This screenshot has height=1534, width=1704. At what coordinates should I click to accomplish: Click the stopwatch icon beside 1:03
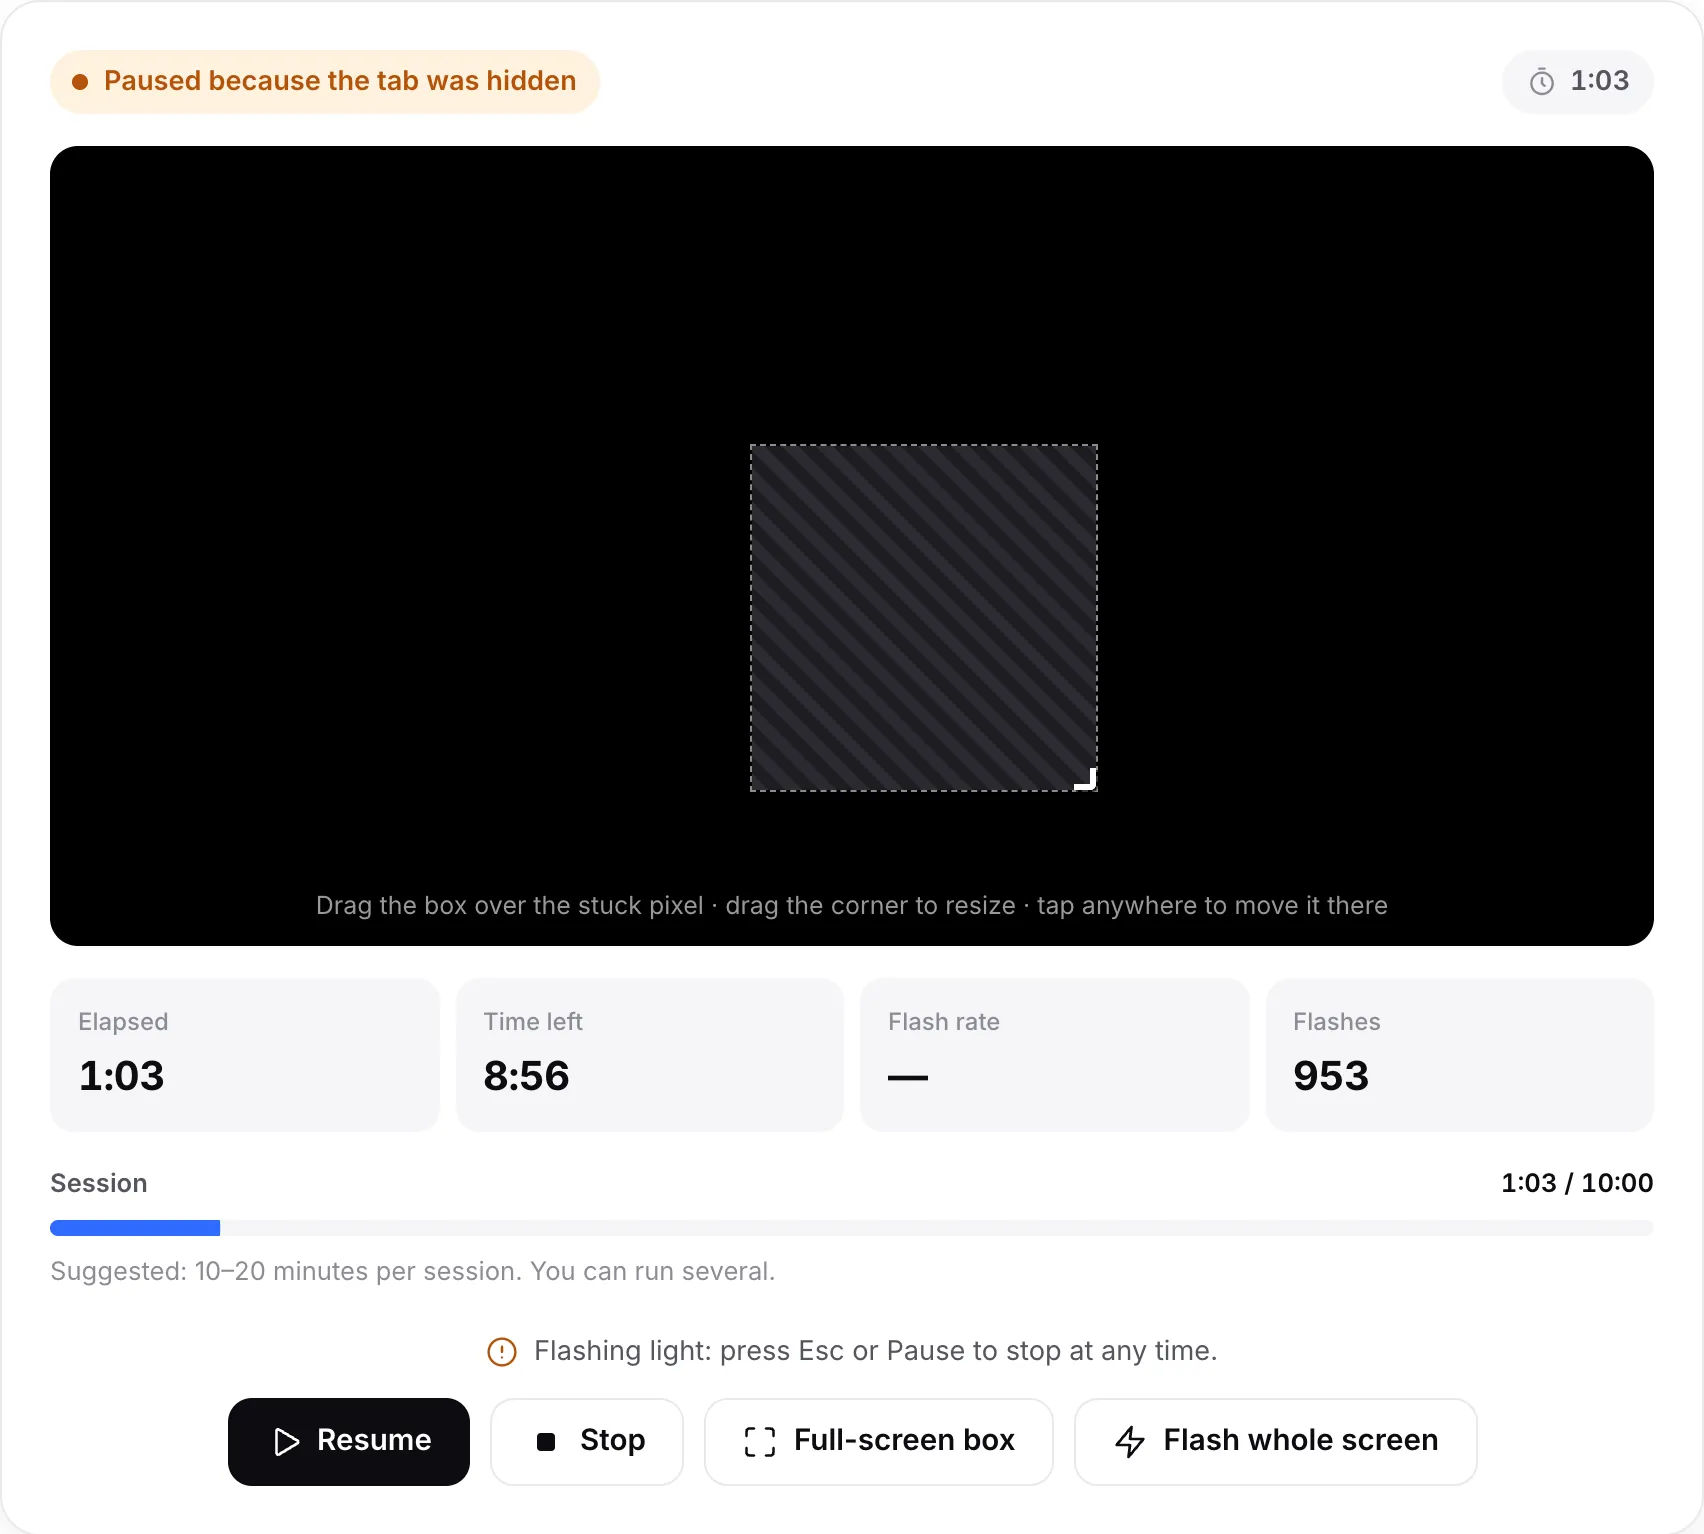[x=1542, y=82]
